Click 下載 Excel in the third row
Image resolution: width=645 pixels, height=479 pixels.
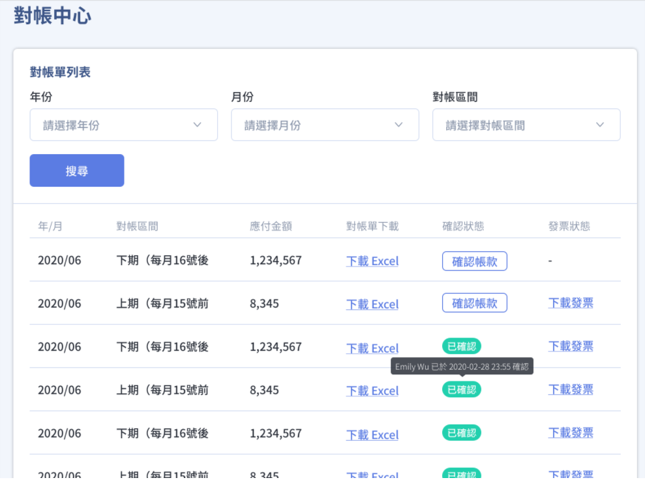pyautogui.click(x=372, y=348)
